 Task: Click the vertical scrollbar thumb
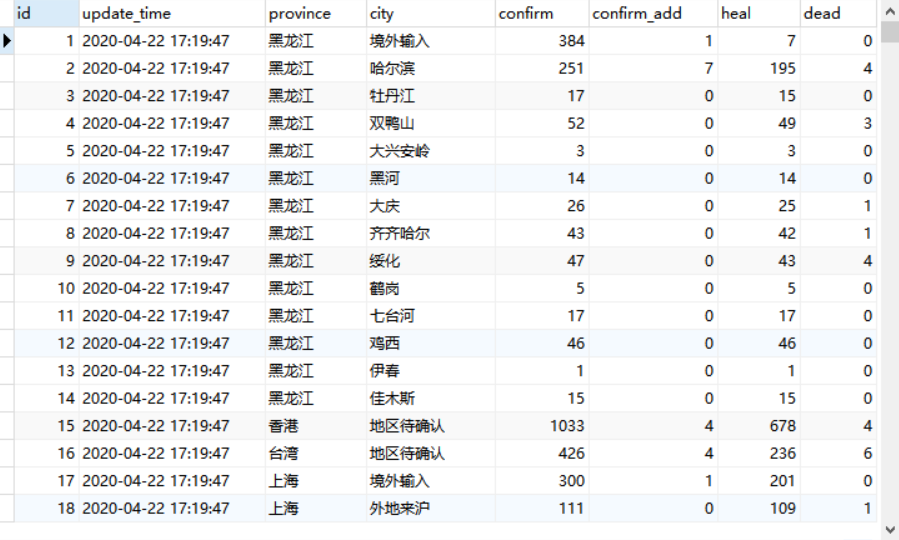pyautogui.click(x=890, y=32)
